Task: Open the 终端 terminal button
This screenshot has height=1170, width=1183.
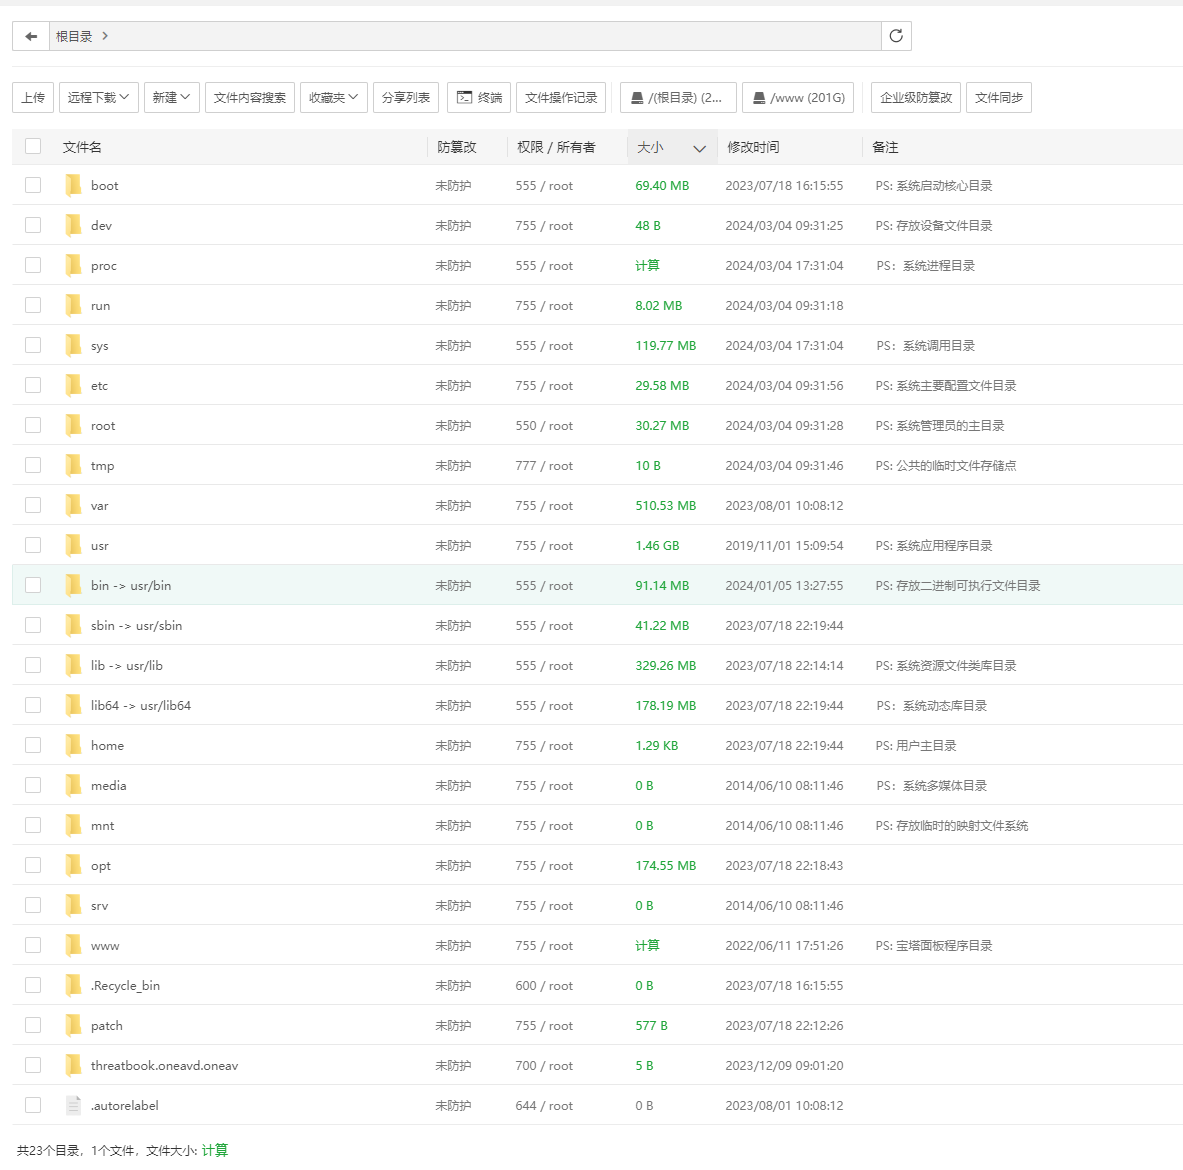Action: click(x=479, y=97)
